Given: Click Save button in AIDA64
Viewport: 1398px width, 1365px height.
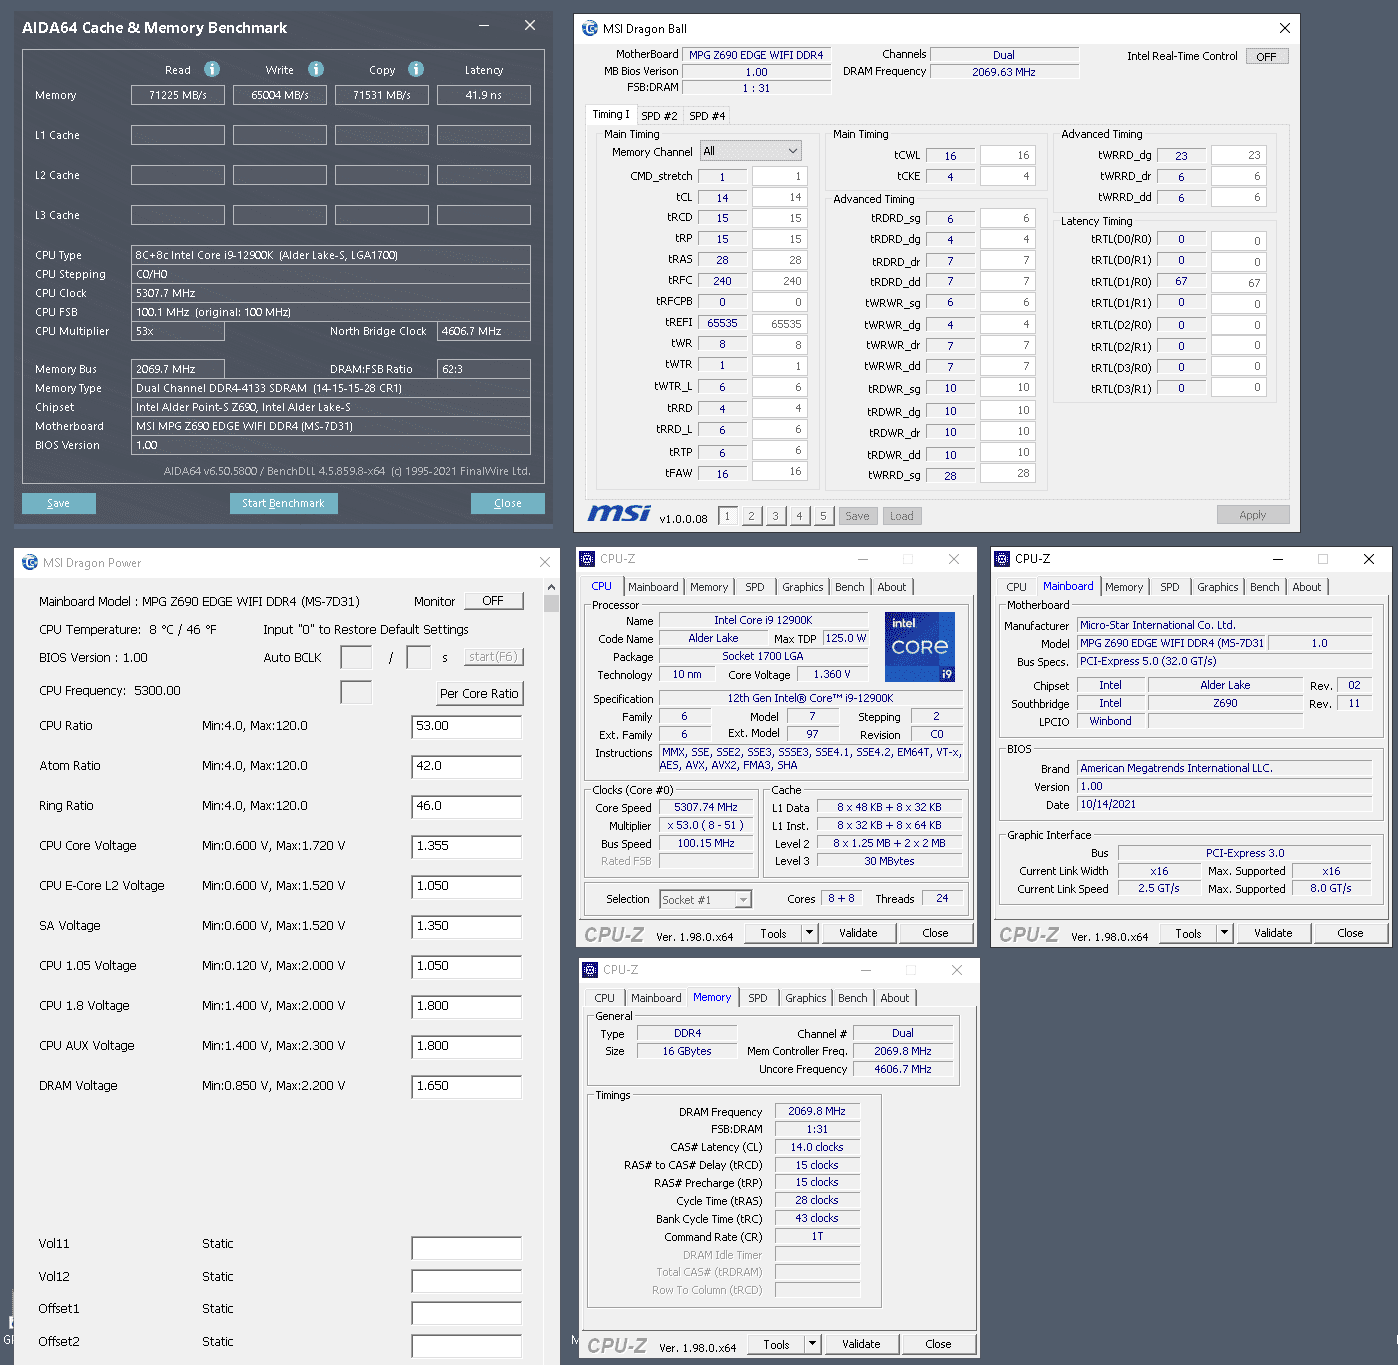Looking at the screenshot, I should (59, 503).
